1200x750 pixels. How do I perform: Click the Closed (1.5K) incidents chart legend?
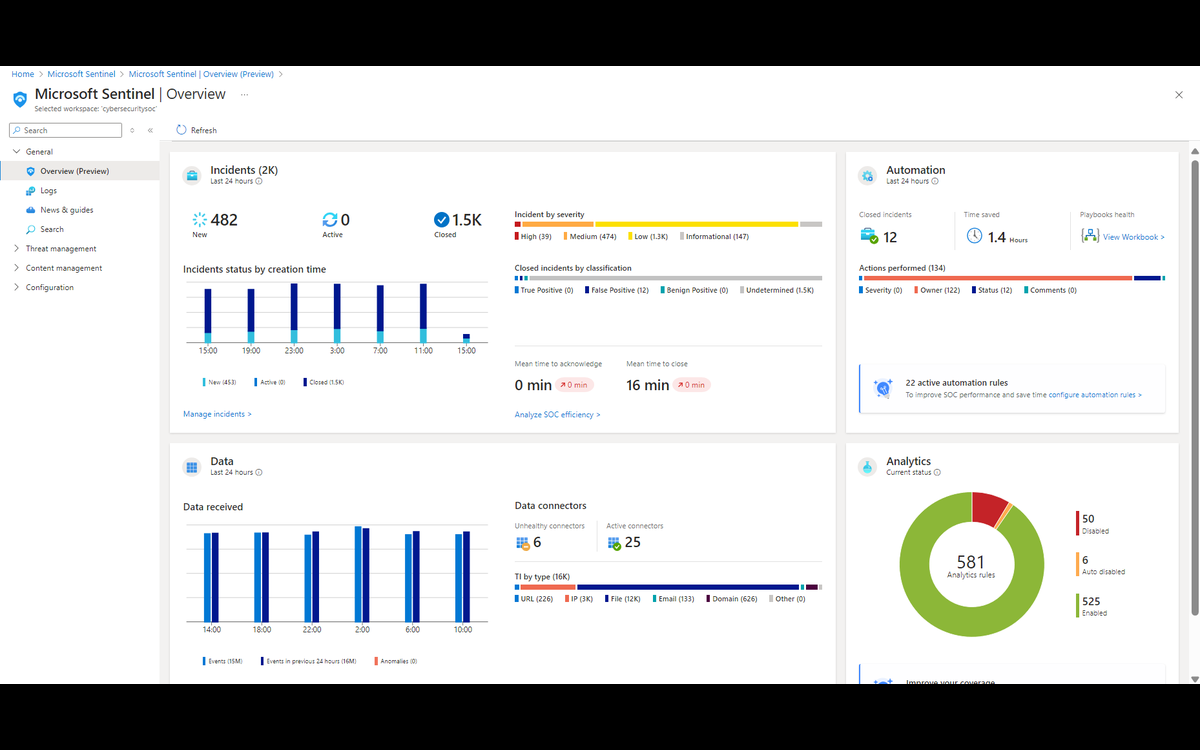[322, 382]
